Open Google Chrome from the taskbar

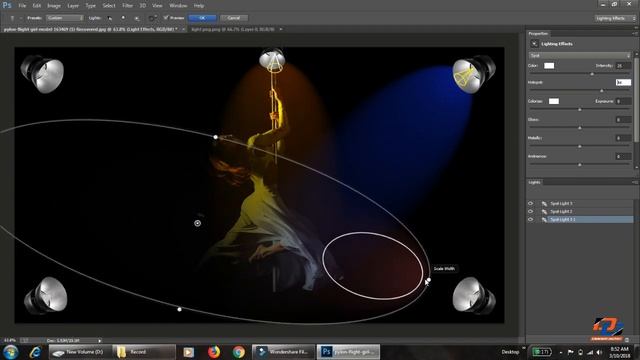[x=239, y=352]
